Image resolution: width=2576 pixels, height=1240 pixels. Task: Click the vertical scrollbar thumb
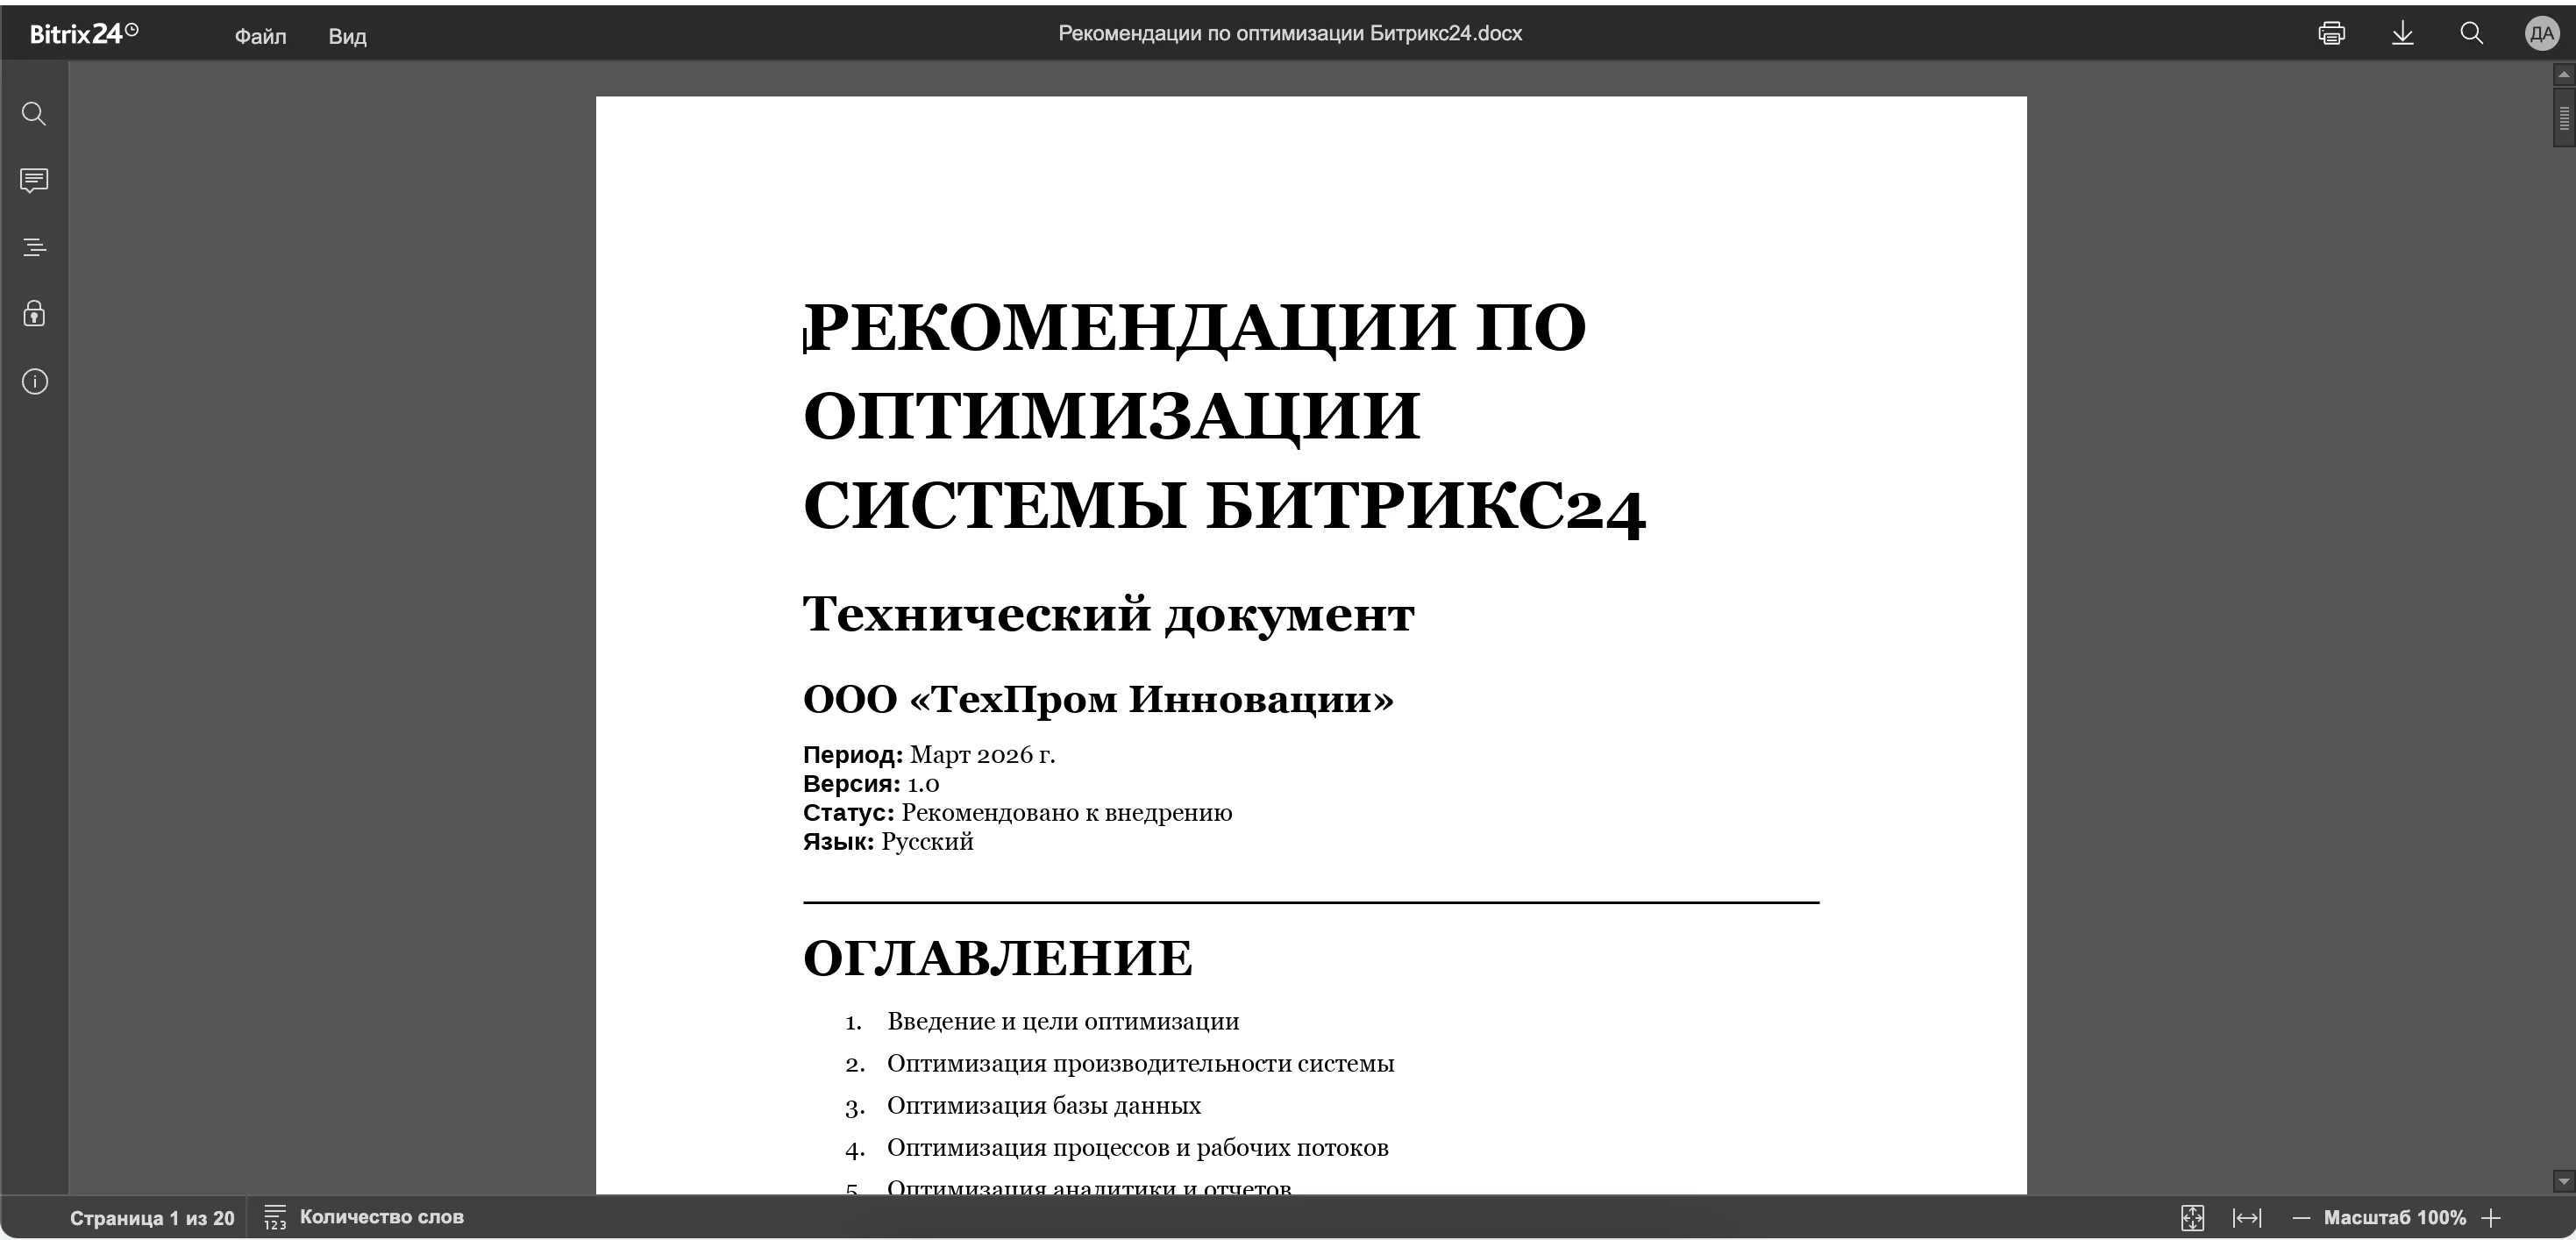click(x=2564, y=118)
